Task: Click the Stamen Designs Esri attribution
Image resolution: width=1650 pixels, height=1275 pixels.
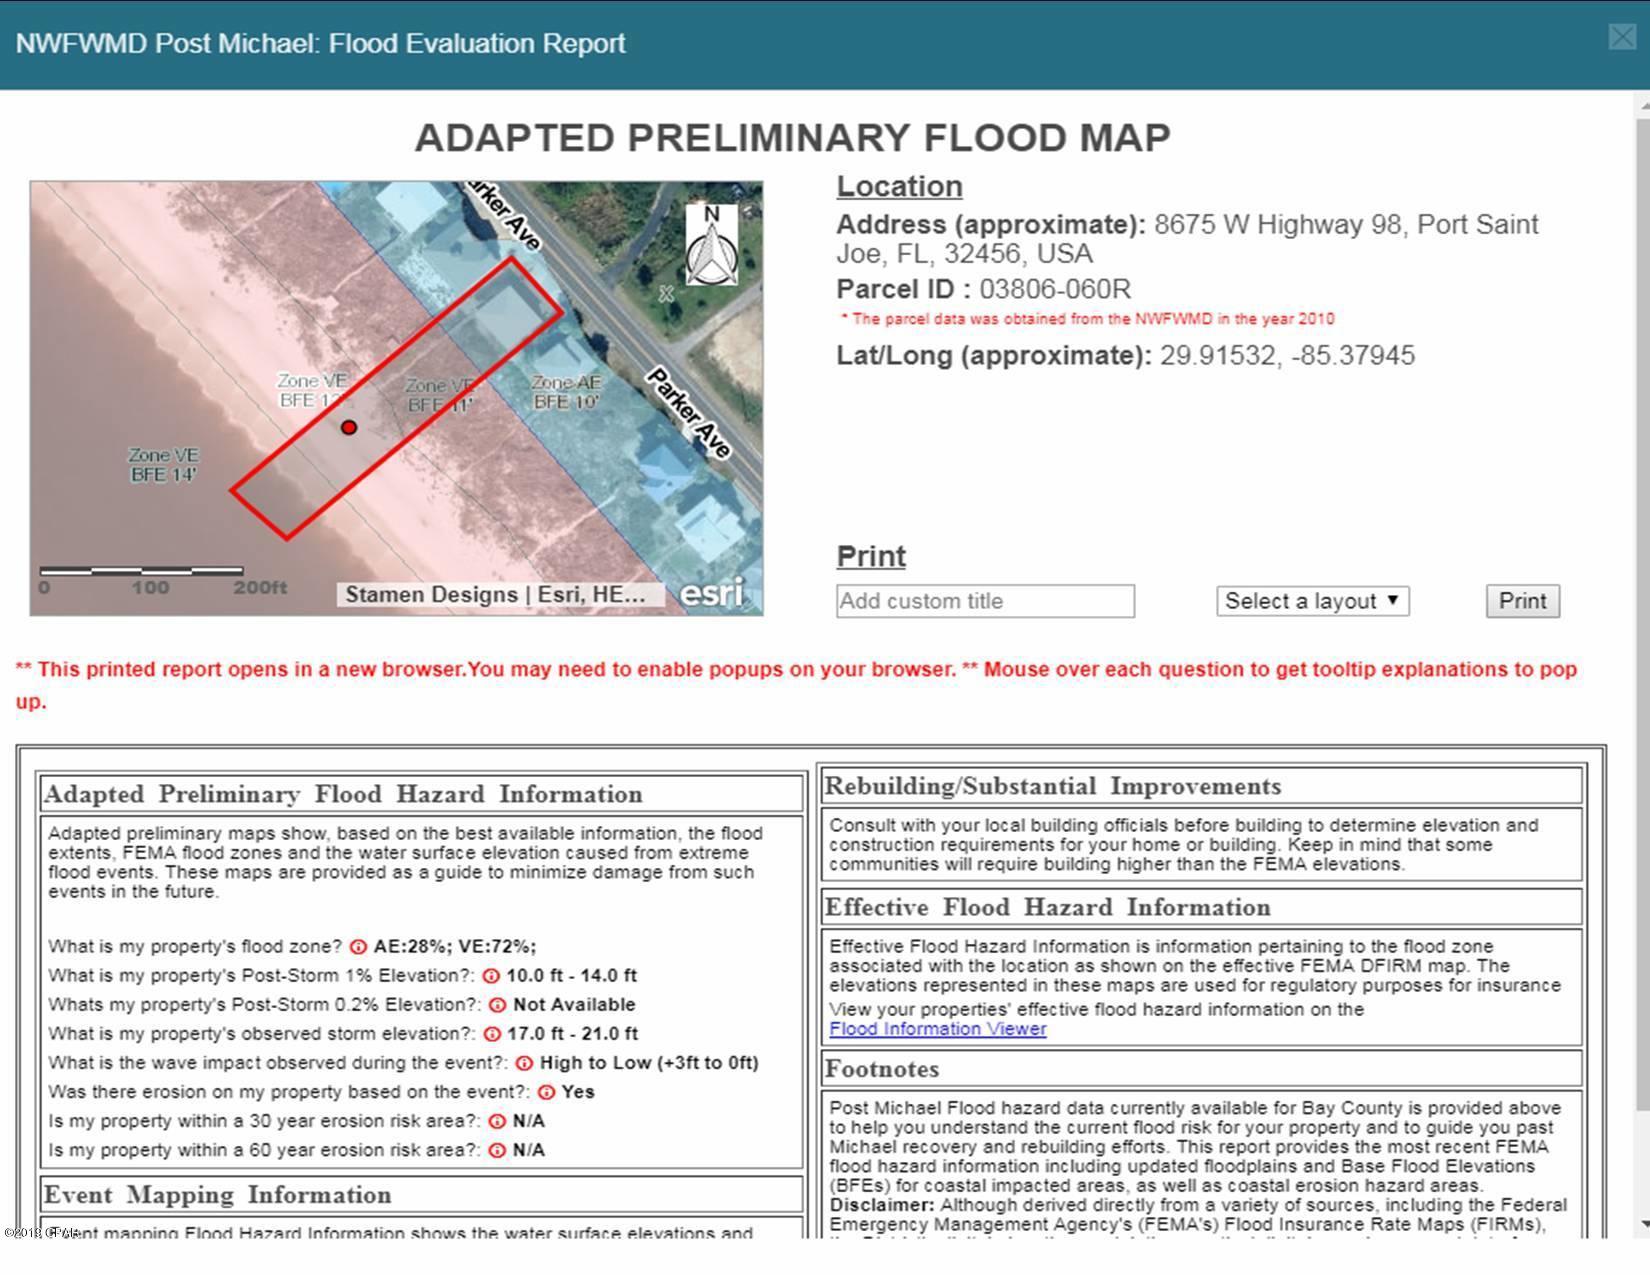Action: coord(497,594)
